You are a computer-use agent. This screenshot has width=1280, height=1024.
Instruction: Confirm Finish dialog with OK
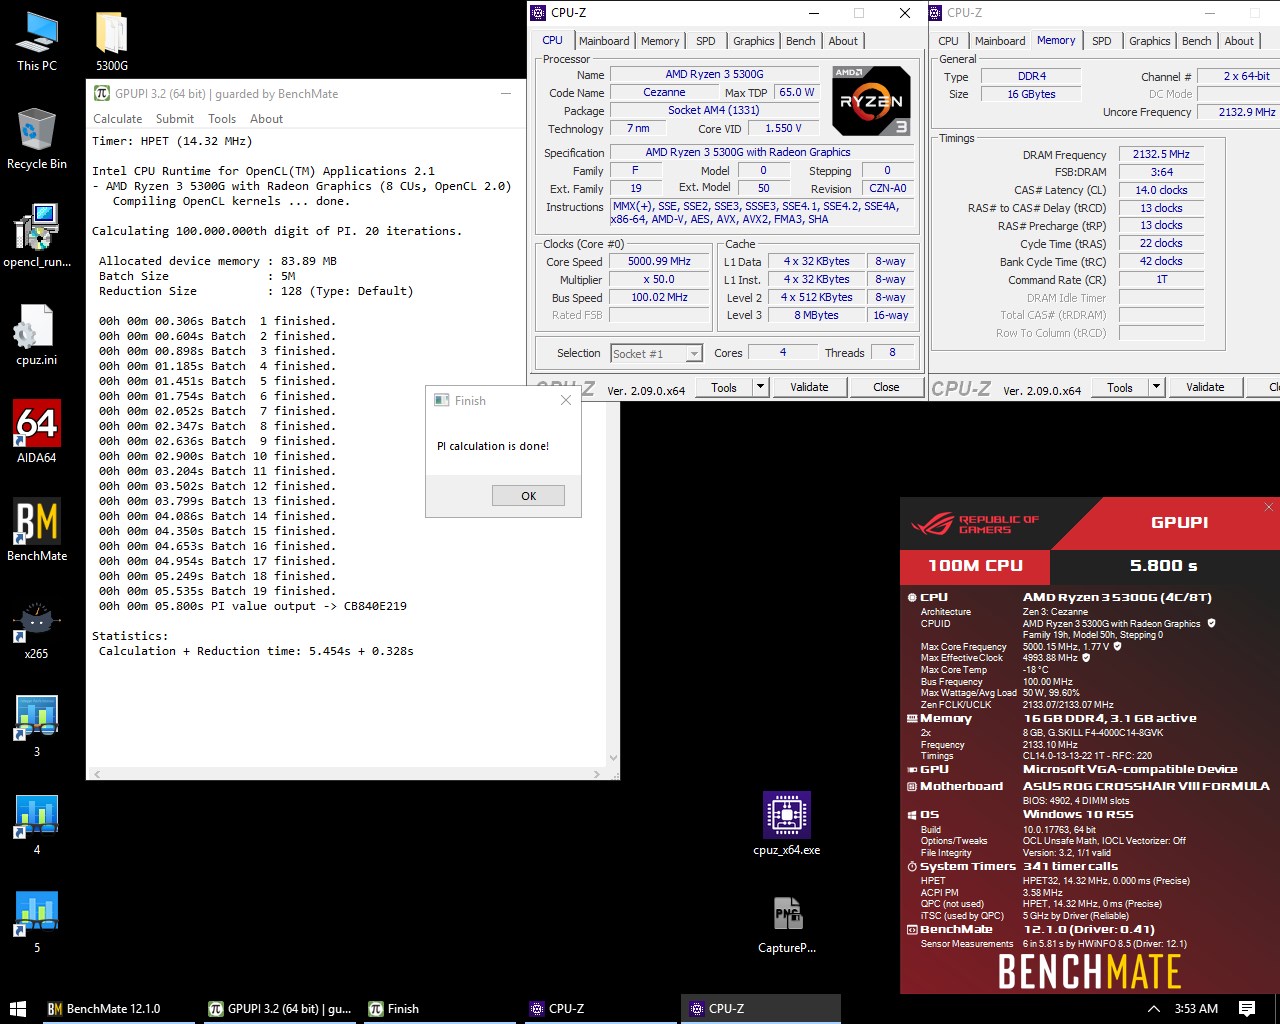(528, 495)
